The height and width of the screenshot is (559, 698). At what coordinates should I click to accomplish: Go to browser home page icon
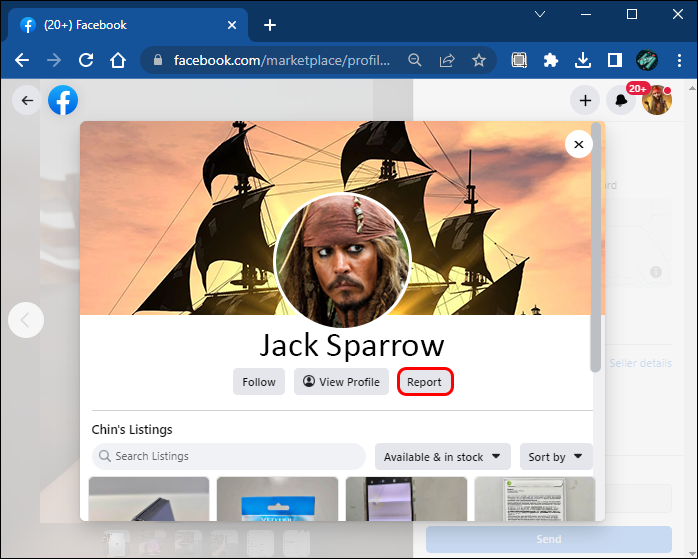coord(118,60)
